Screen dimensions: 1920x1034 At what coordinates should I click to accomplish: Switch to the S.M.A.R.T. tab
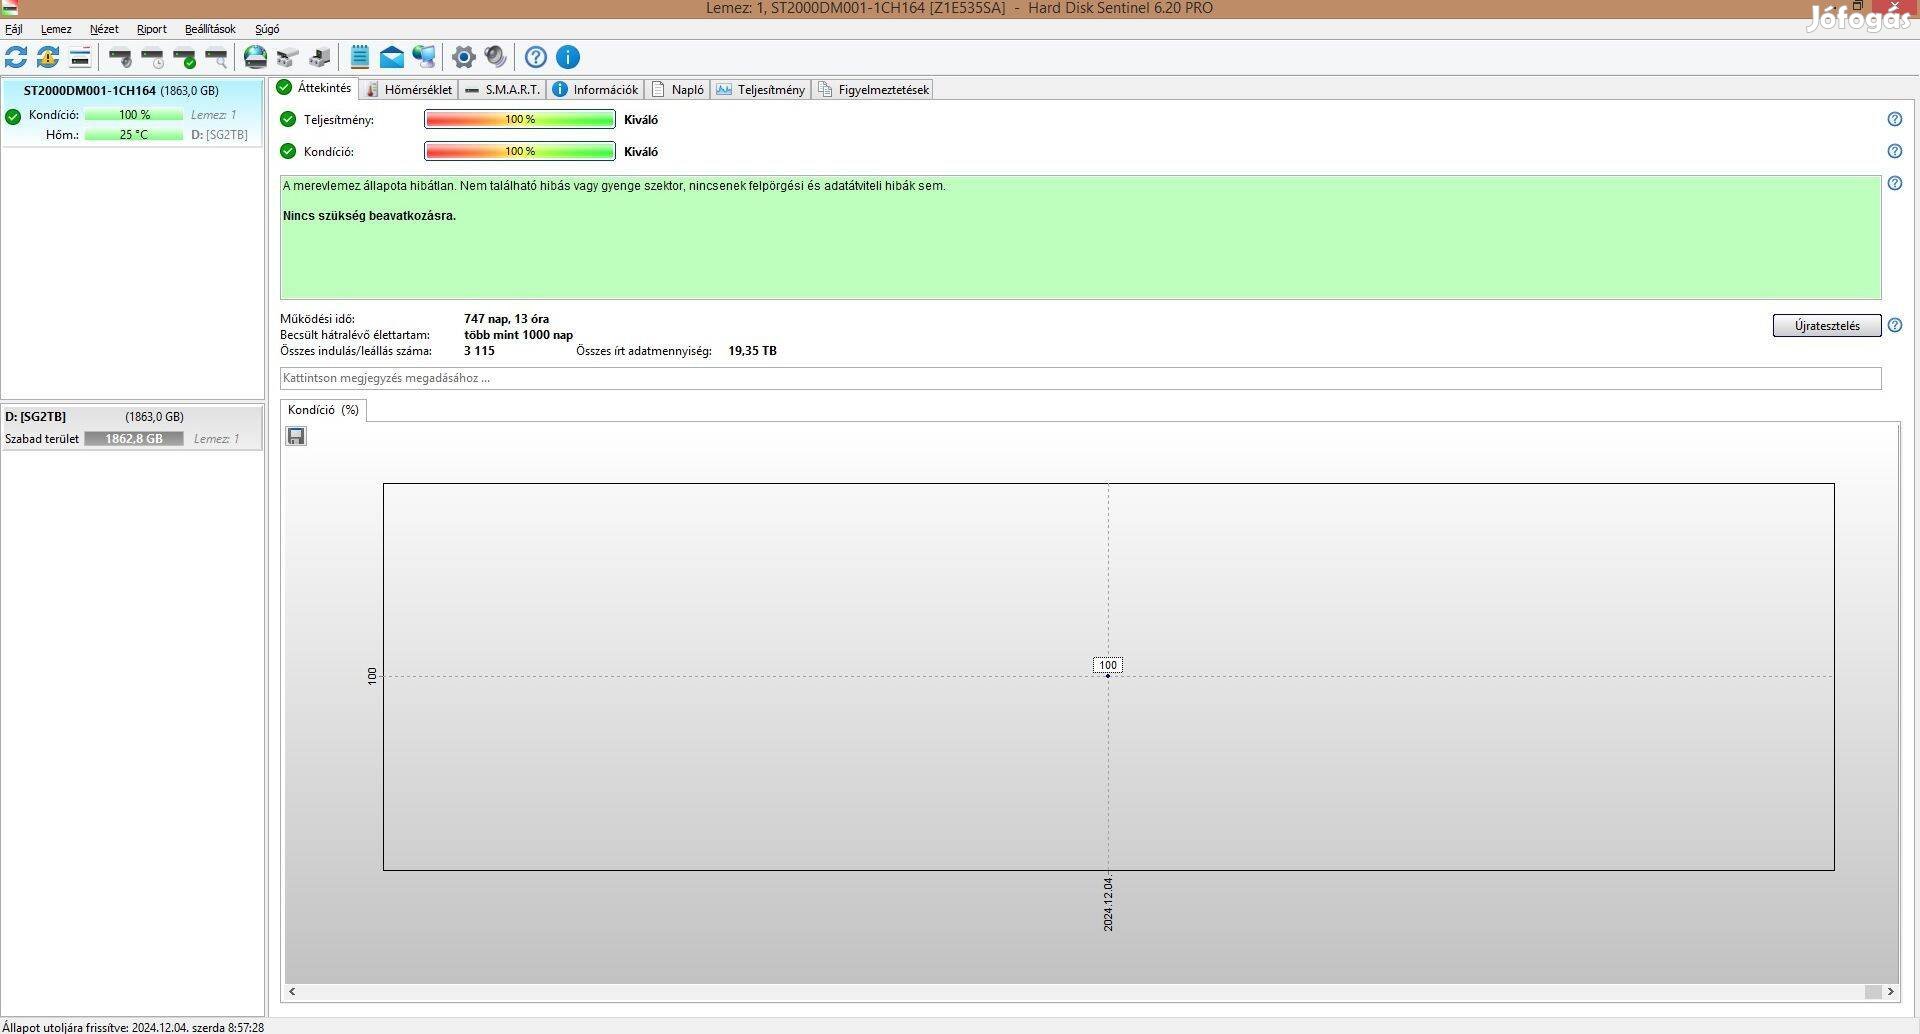click(x=503, y=90)
